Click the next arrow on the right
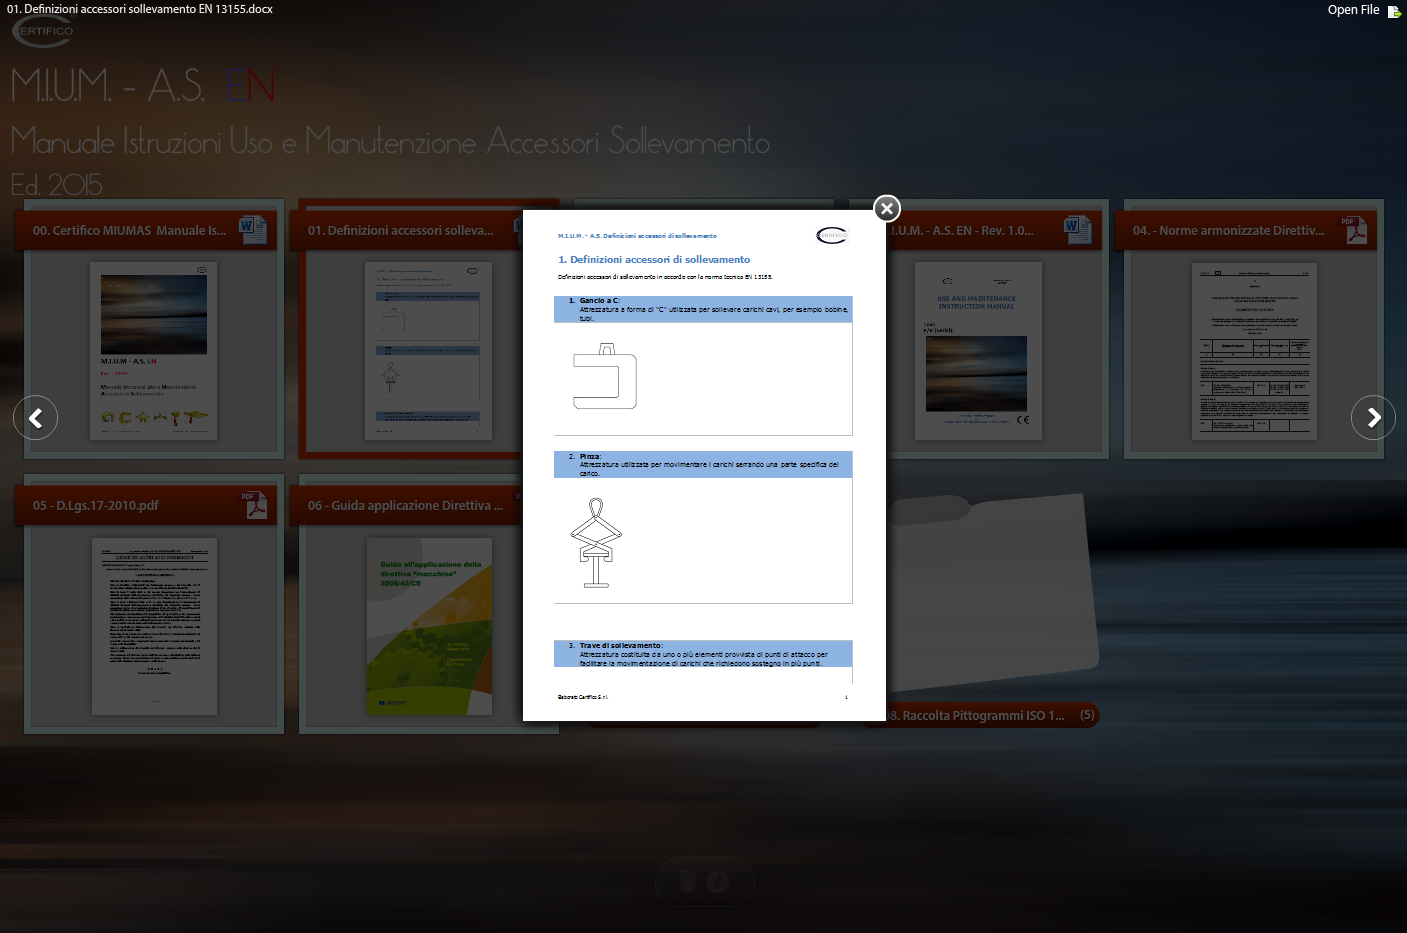The height and width of the screenshot is (933, 1407). [1373, 418]
